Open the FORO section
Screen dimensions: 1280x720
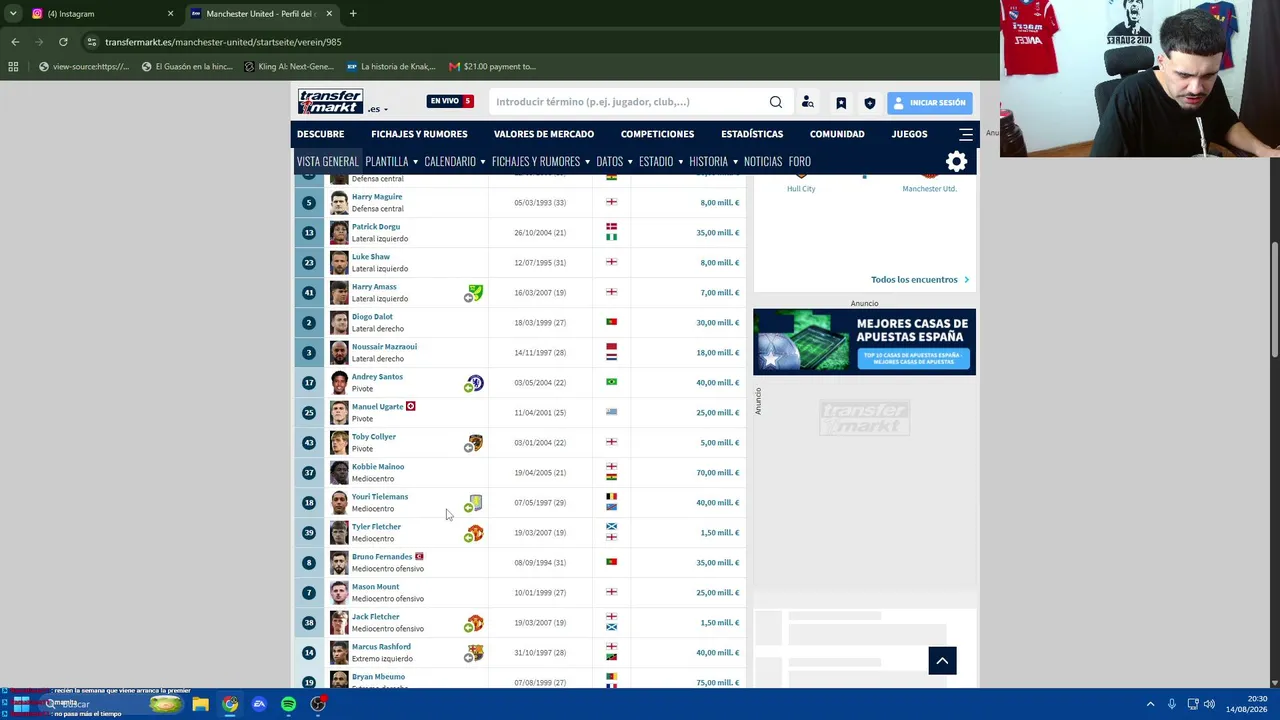(799, 162)
